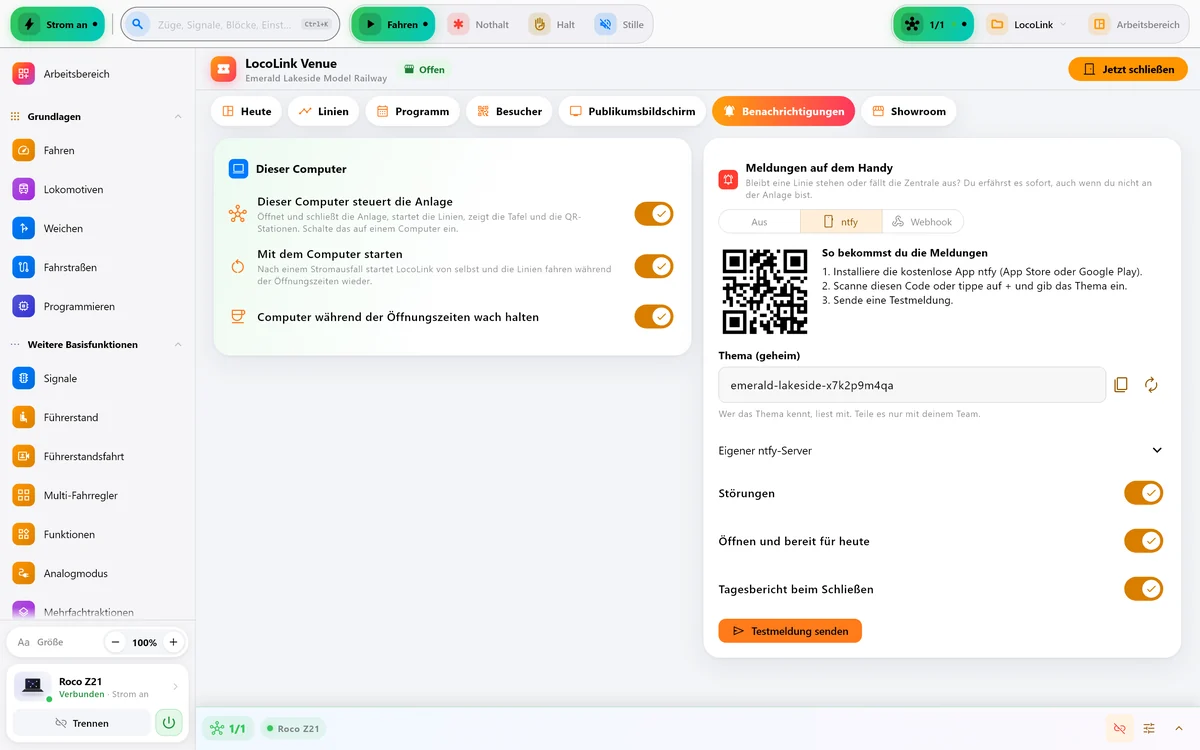Viewport: 1200px width, 750px height.
Task: Open Weichen in the sidebar
Action: pos(97,228)
